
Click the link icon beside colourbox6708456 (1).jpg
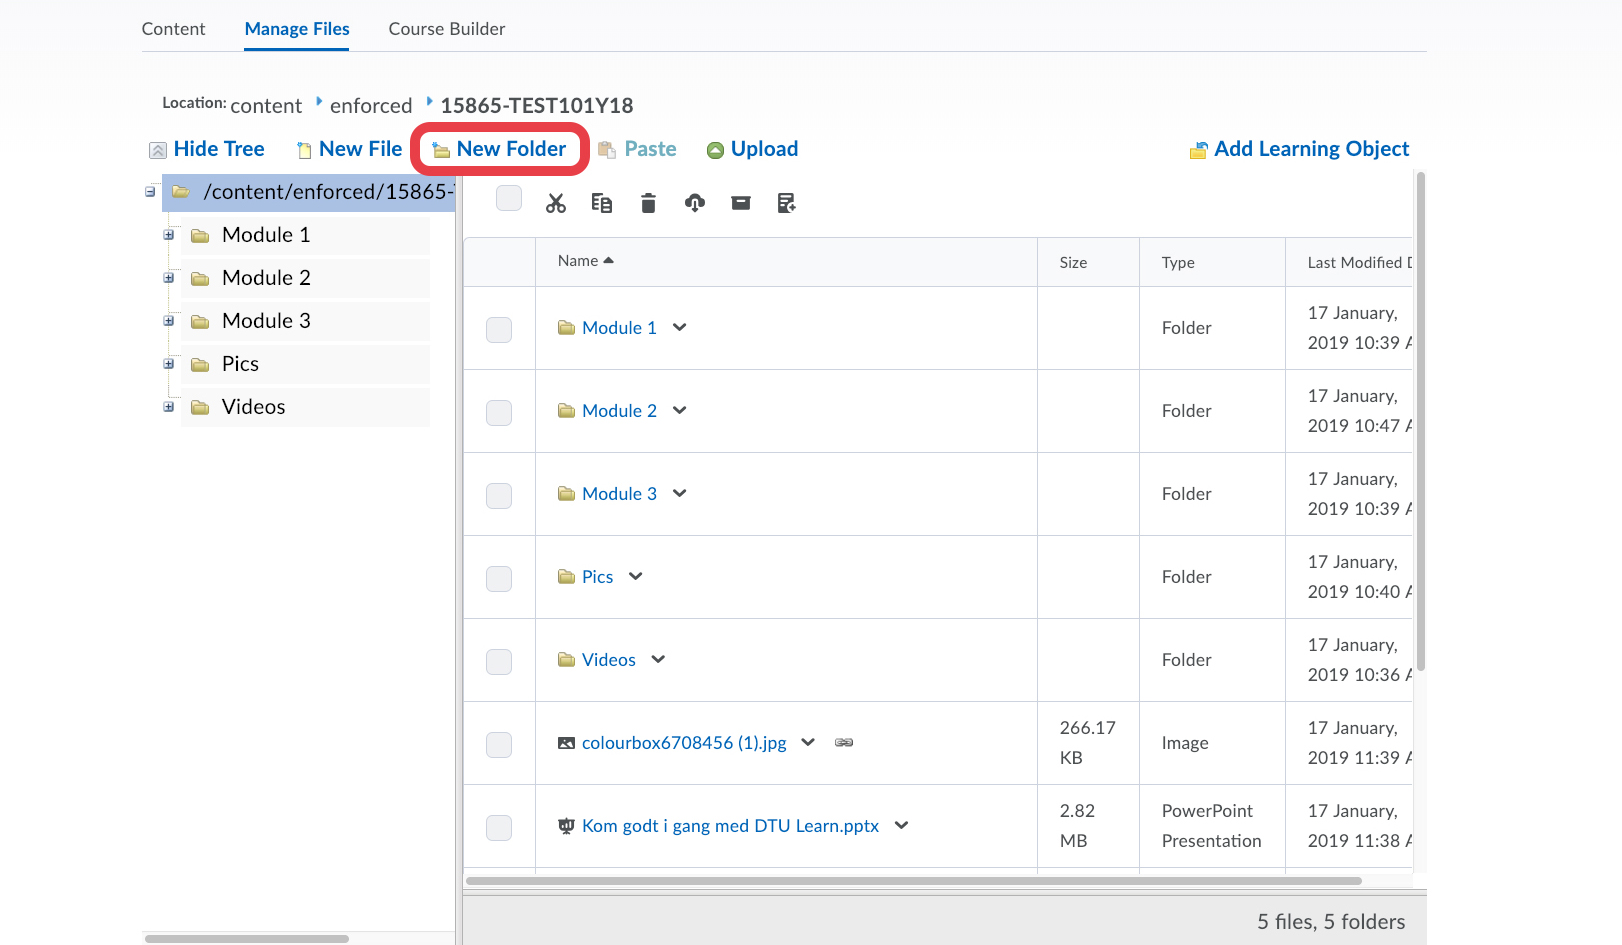[844, 742]
